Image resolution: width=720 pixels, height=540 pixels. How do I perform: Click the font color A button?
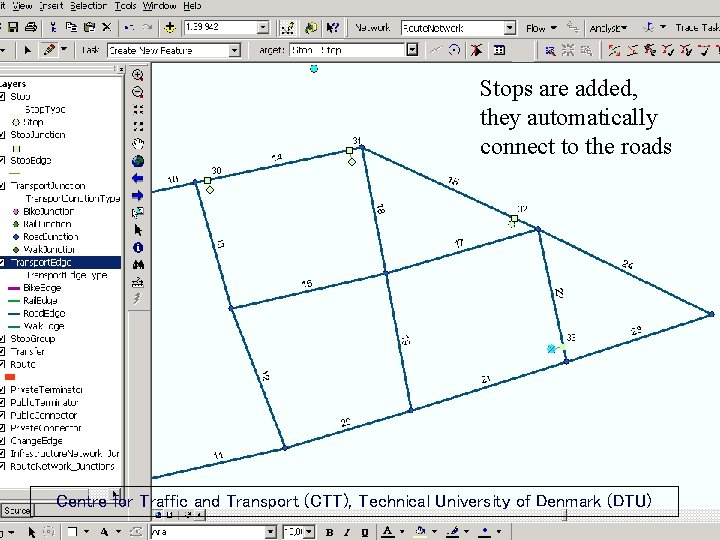(x=388, y=532)
